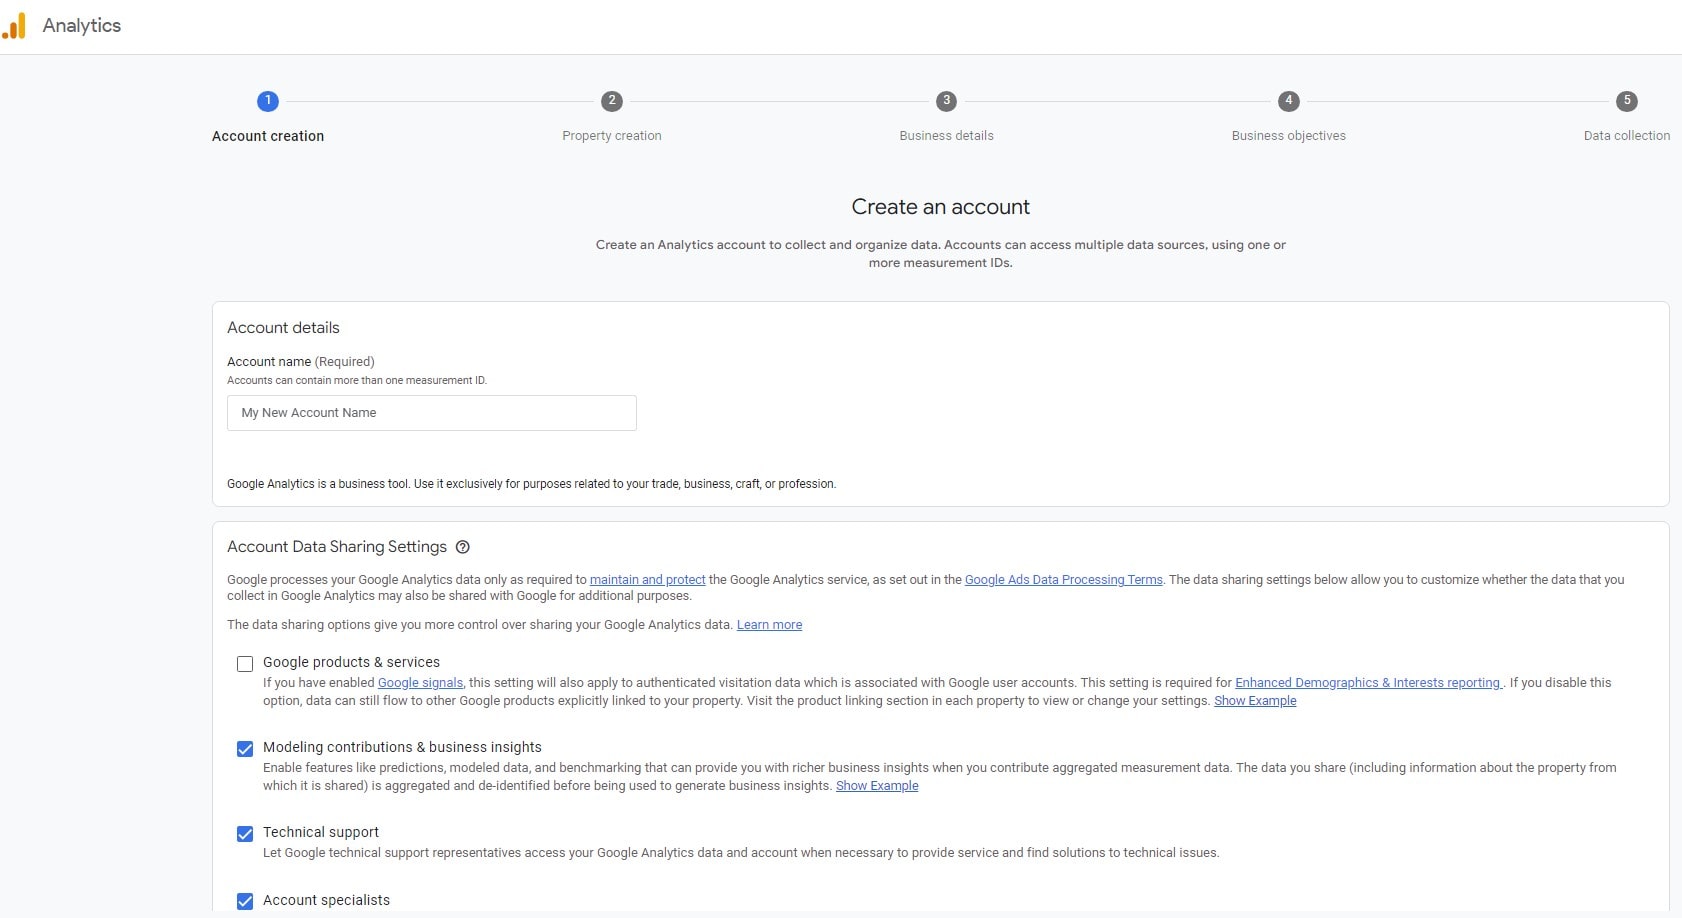Screen dimensions: 1682x918
Task: Click the 'Technical support' label text
Action: [x=321, y=833]
